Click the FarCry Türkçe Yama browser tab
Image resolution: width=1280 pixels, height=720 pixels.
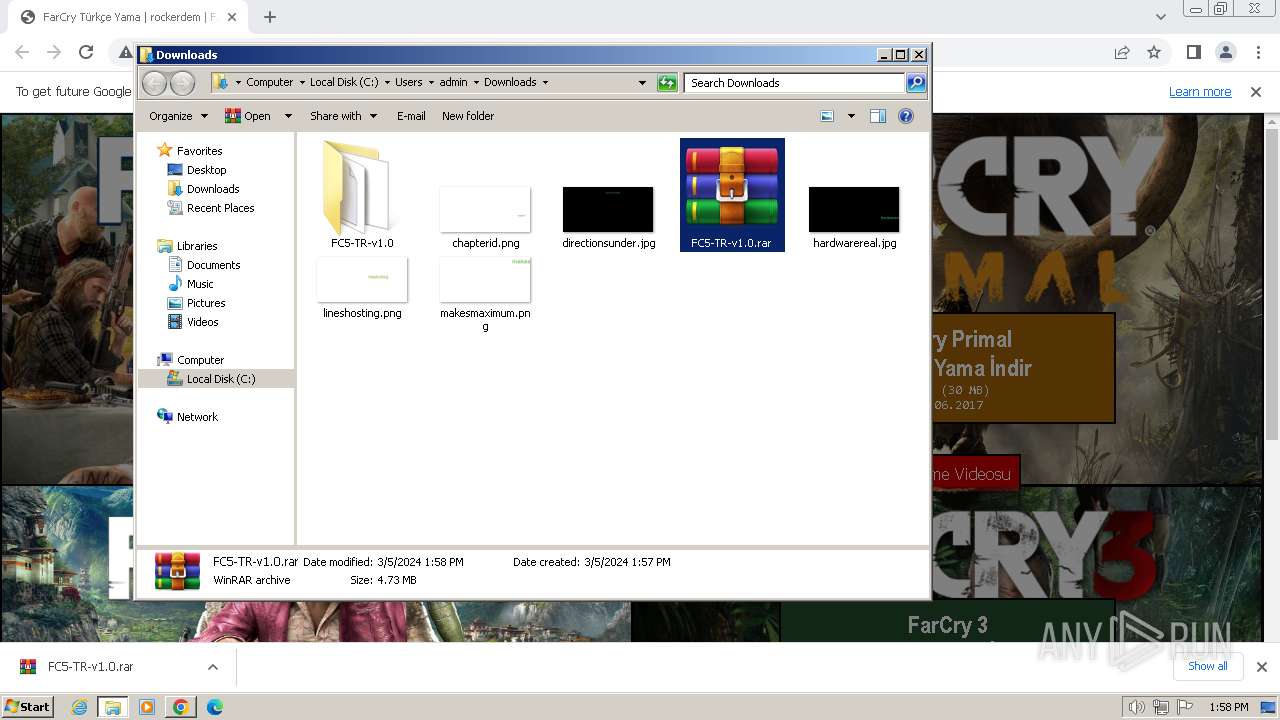[x=127, y=17]
